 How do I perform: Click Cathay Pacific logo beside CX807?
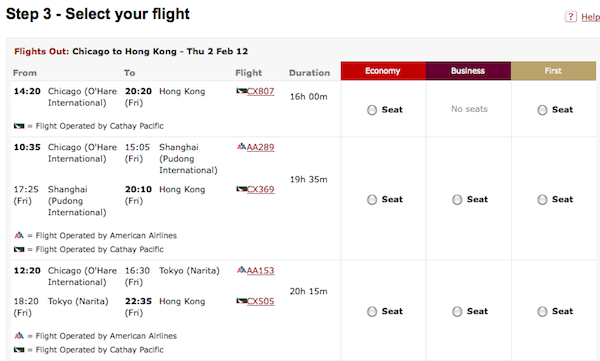241,91
